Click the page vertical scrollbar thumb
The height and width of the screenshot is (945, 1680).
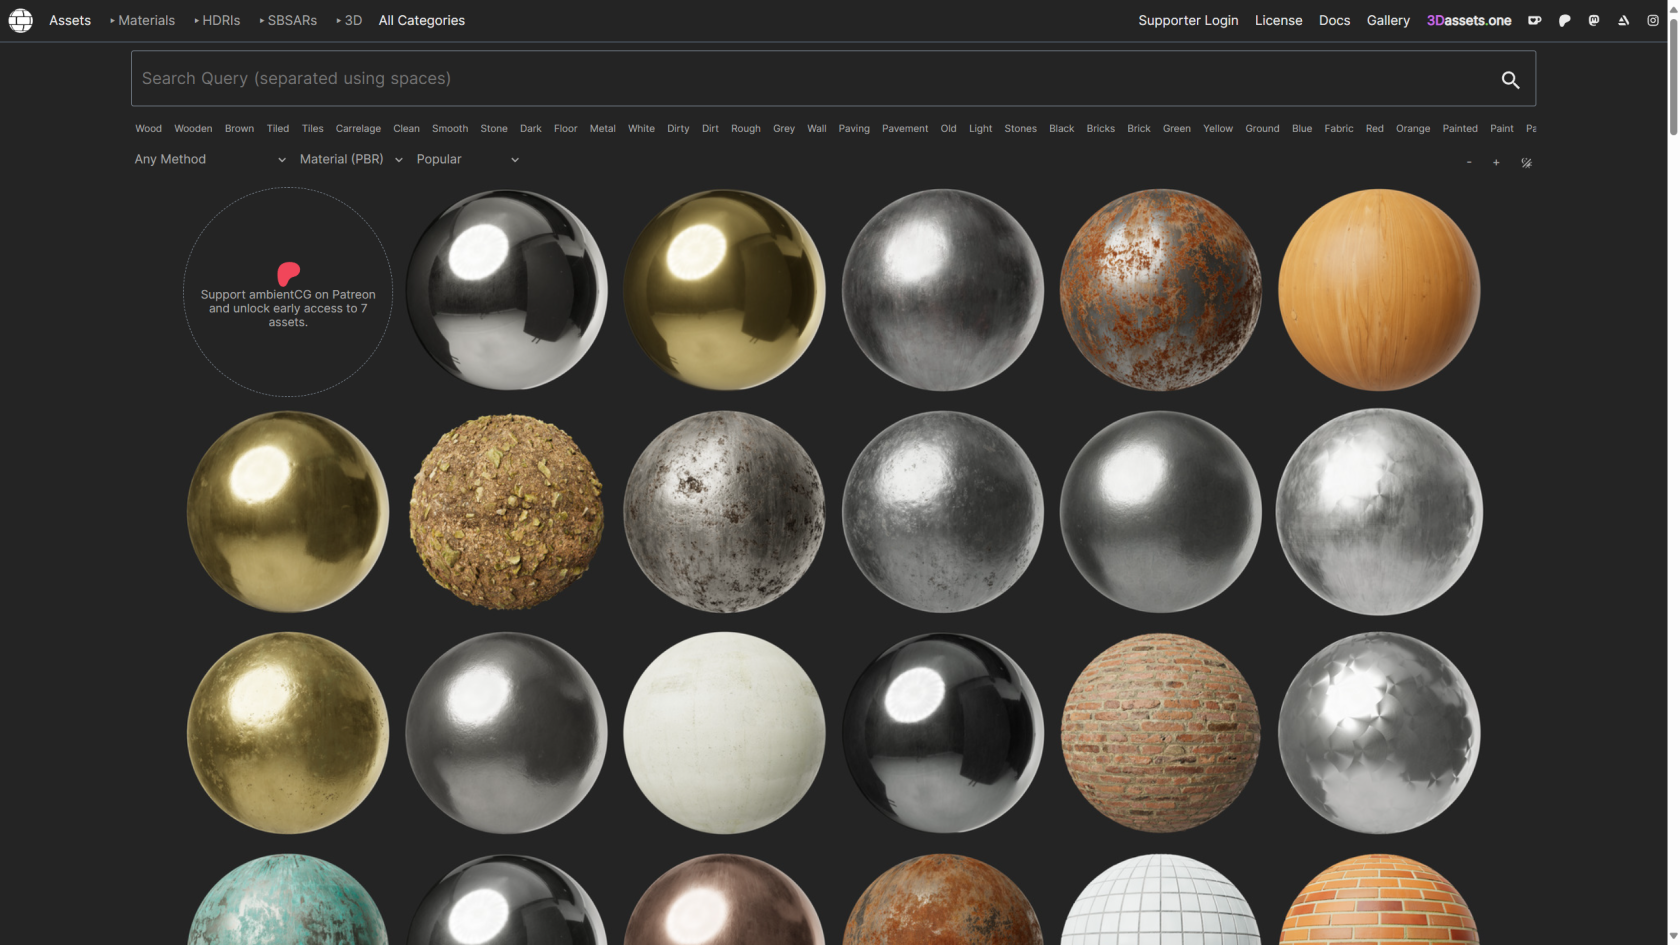tap(1673, 75)
